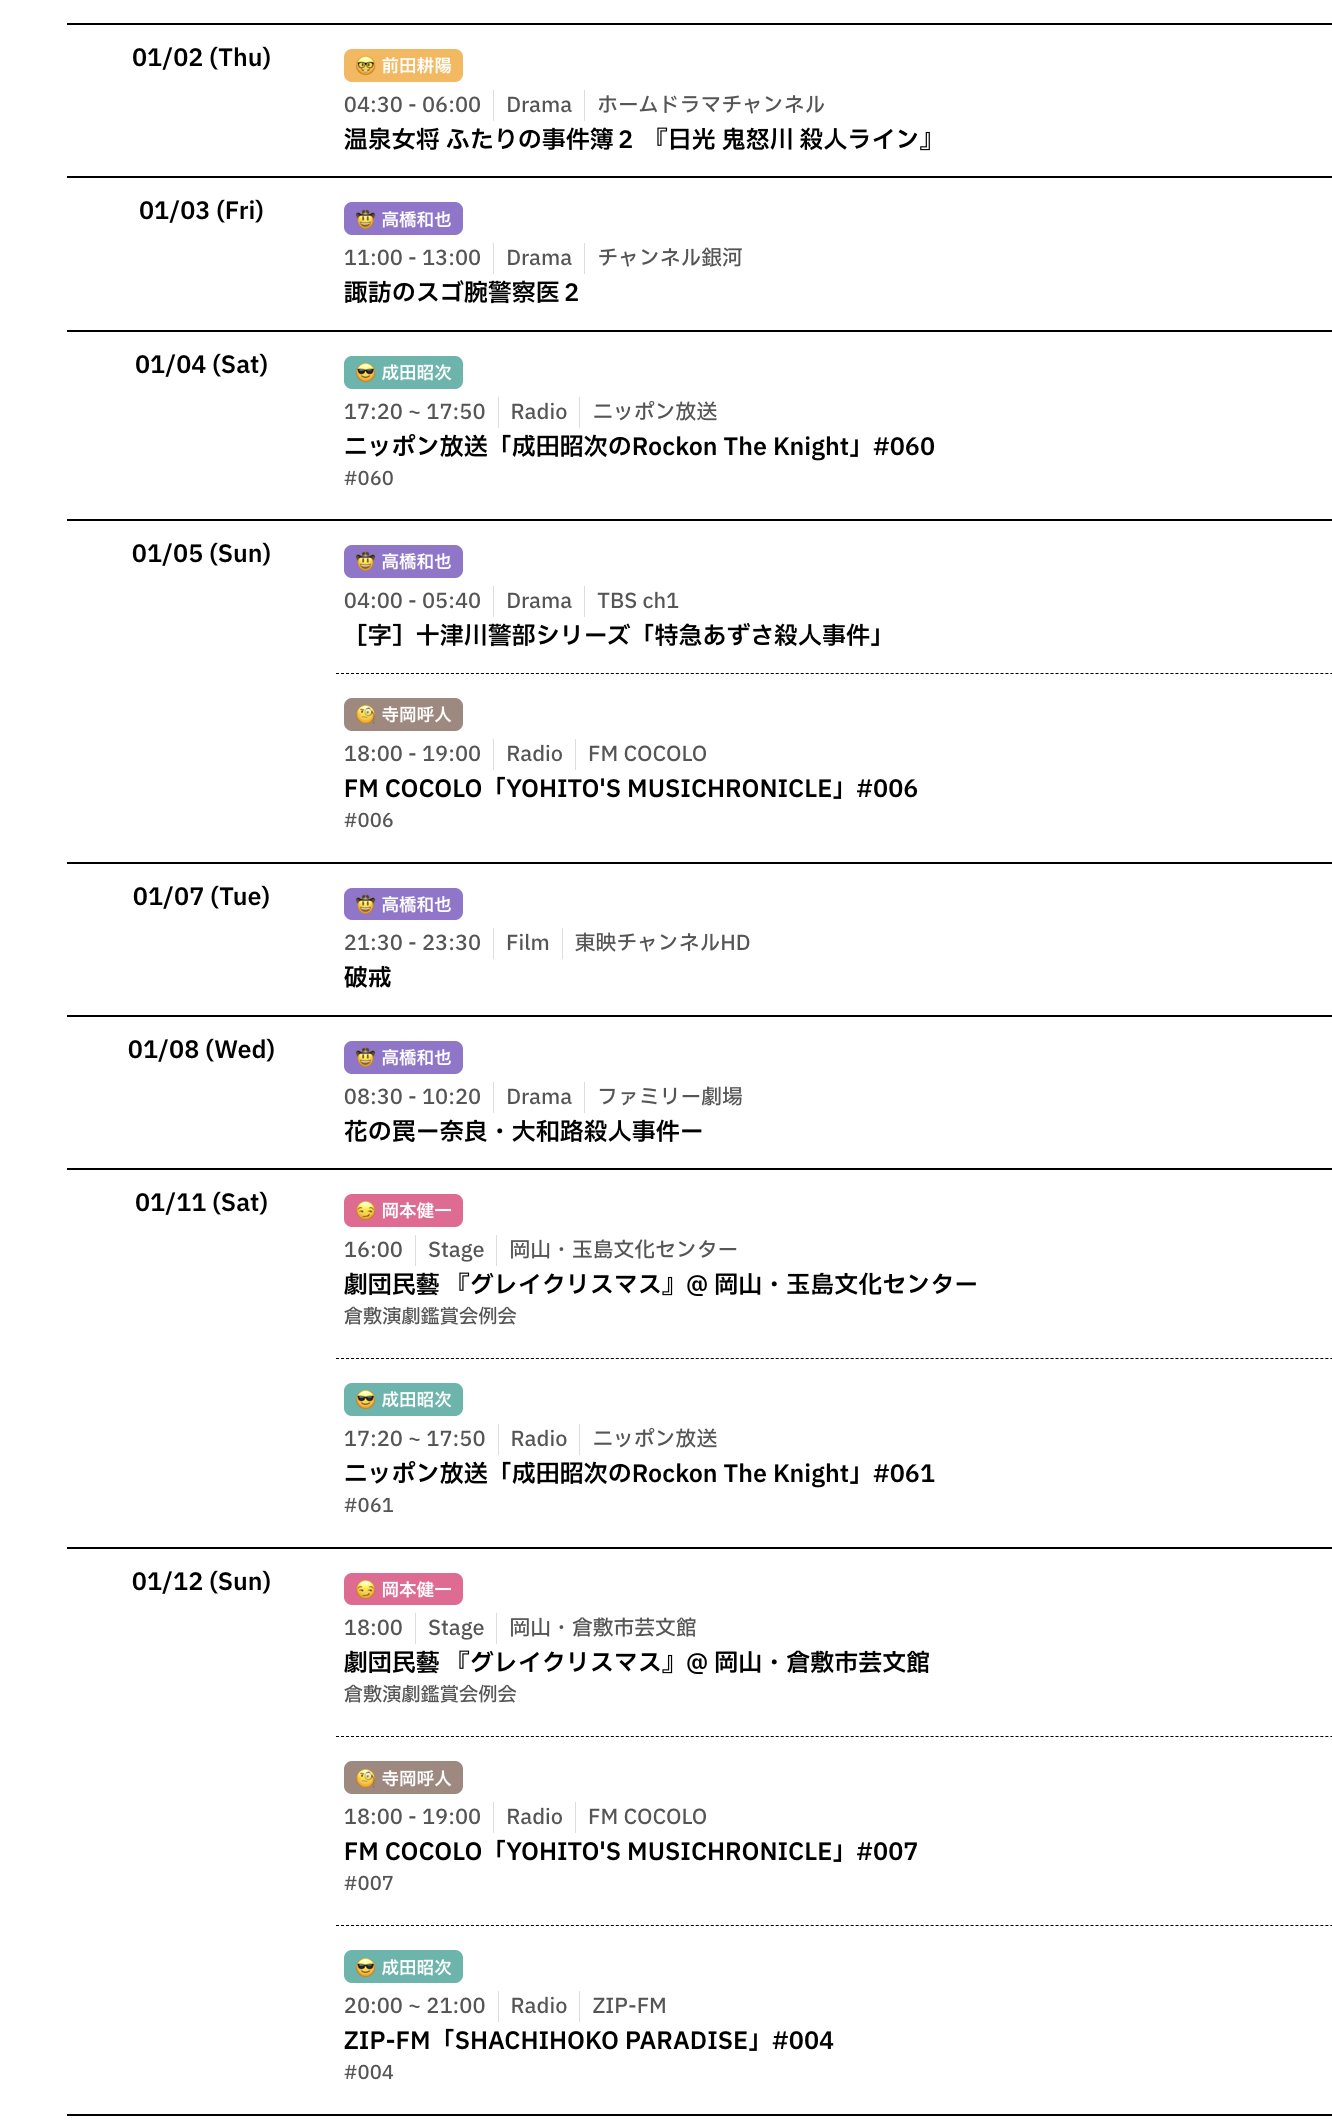Click the 01/05 (Sun) date heading
Screen dimensions: 1332x2128
coord(201,554)
